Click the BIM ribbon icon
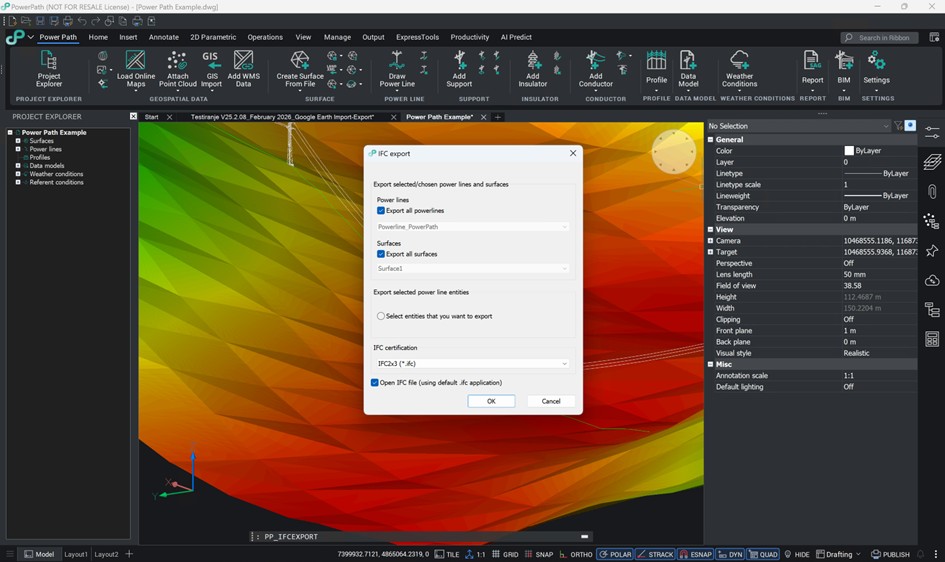This screenshot has width=945, height=562. [x=844, y=68]
